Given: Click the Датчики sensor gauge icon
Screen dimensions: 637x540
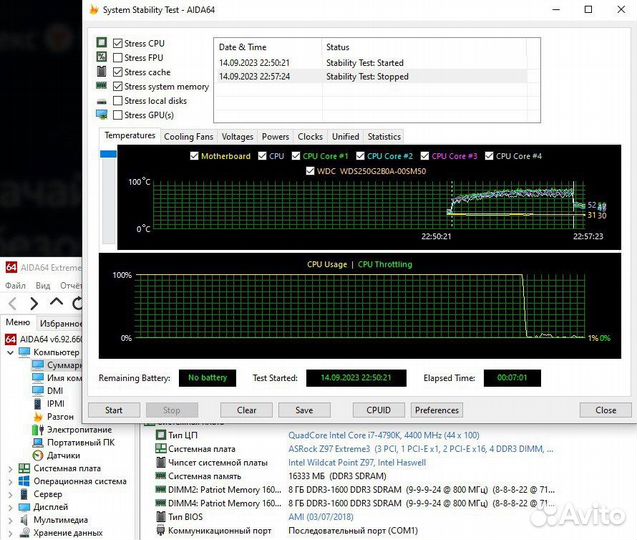Looking at the screenshot, I should pyautogui.click(x=38, y=455).
